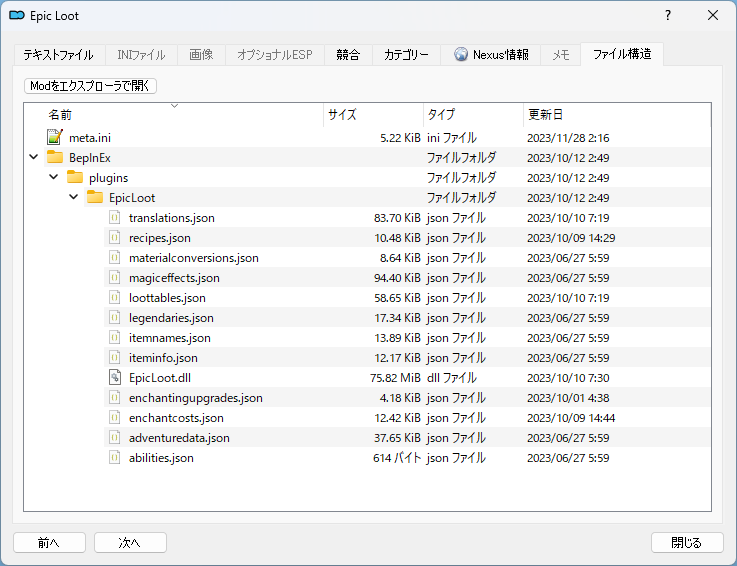Click the EpicLoot.dll file icon
Screen dimensions: 737x566
(x=115, y=377)
